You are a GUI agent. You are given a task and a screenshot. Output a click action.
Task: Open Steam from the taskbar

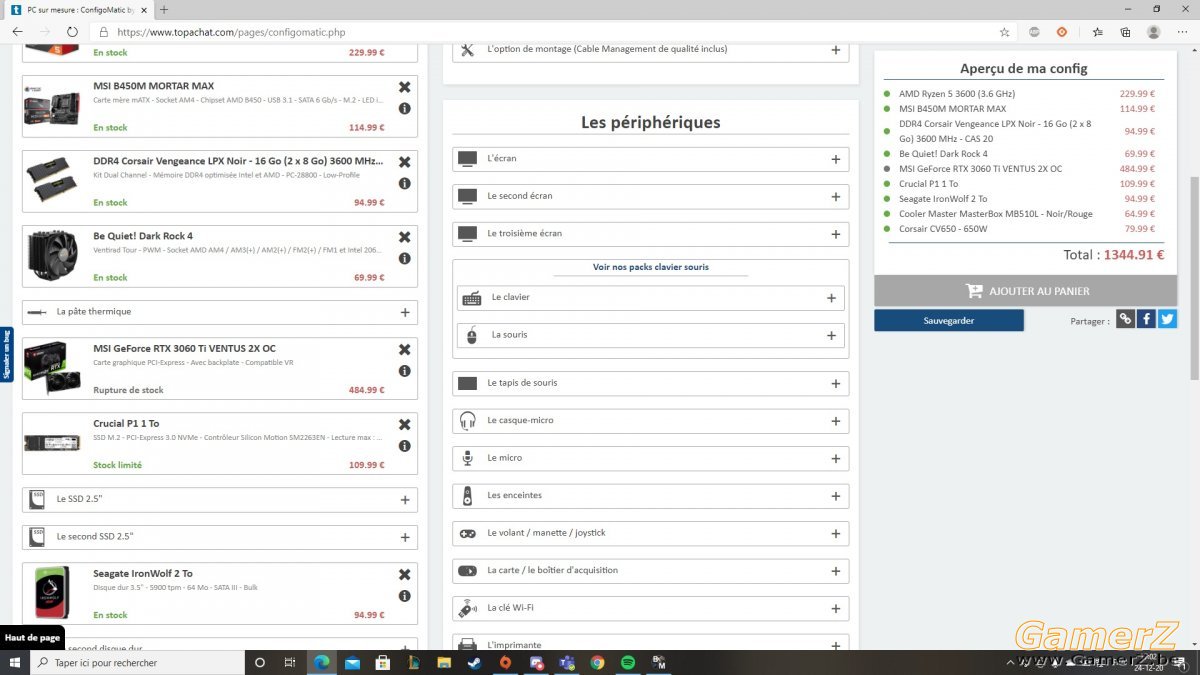(x=474, y=662)
